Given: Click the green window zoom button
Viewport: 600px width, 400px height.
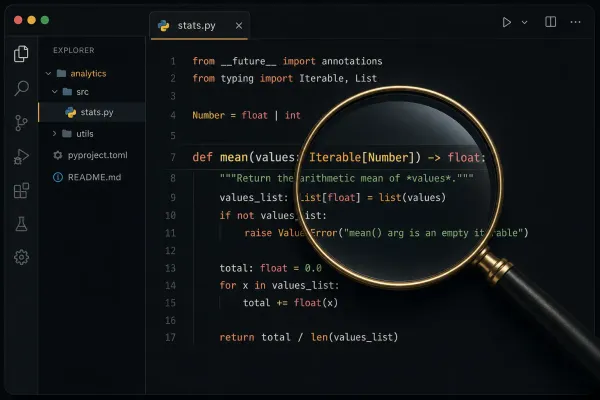Looking at the screenshot, I should (45, 20).
